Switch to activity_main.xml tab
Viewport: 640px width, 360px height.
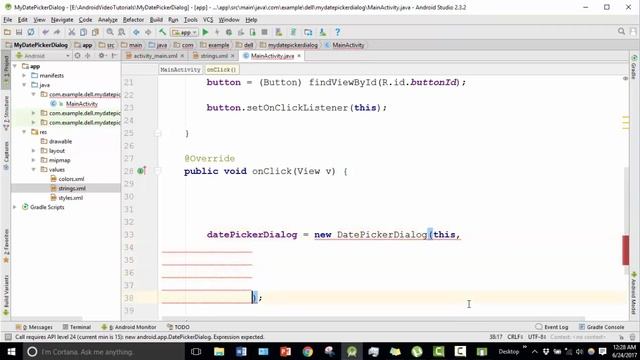click(155, 56)
